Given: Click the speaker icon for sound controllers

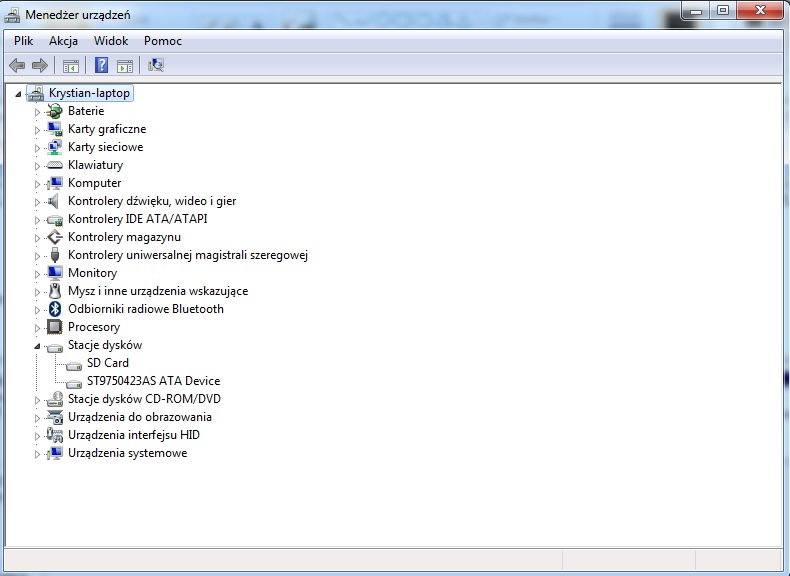Looking at the screenshot, I should pos(53,201).
